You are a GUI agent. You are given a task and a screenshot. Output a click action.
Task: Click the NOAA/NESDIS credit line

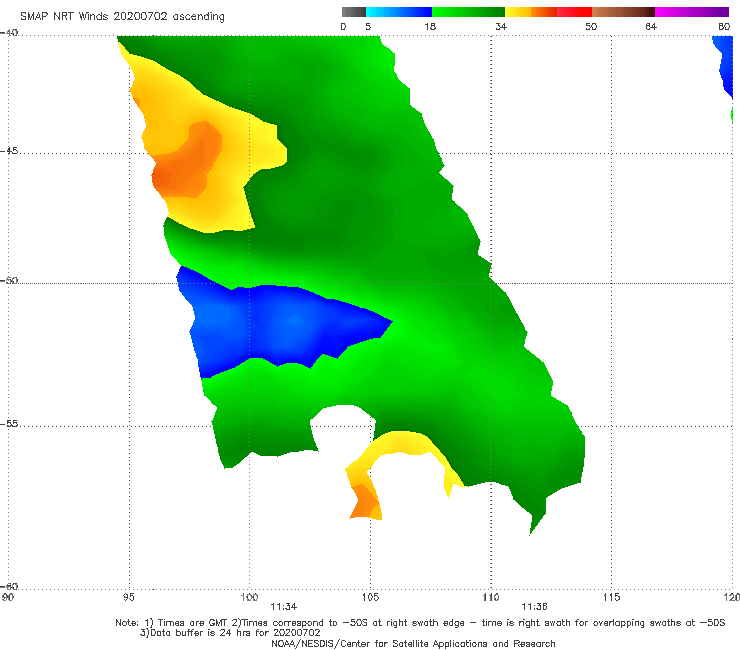click(413, 643)
